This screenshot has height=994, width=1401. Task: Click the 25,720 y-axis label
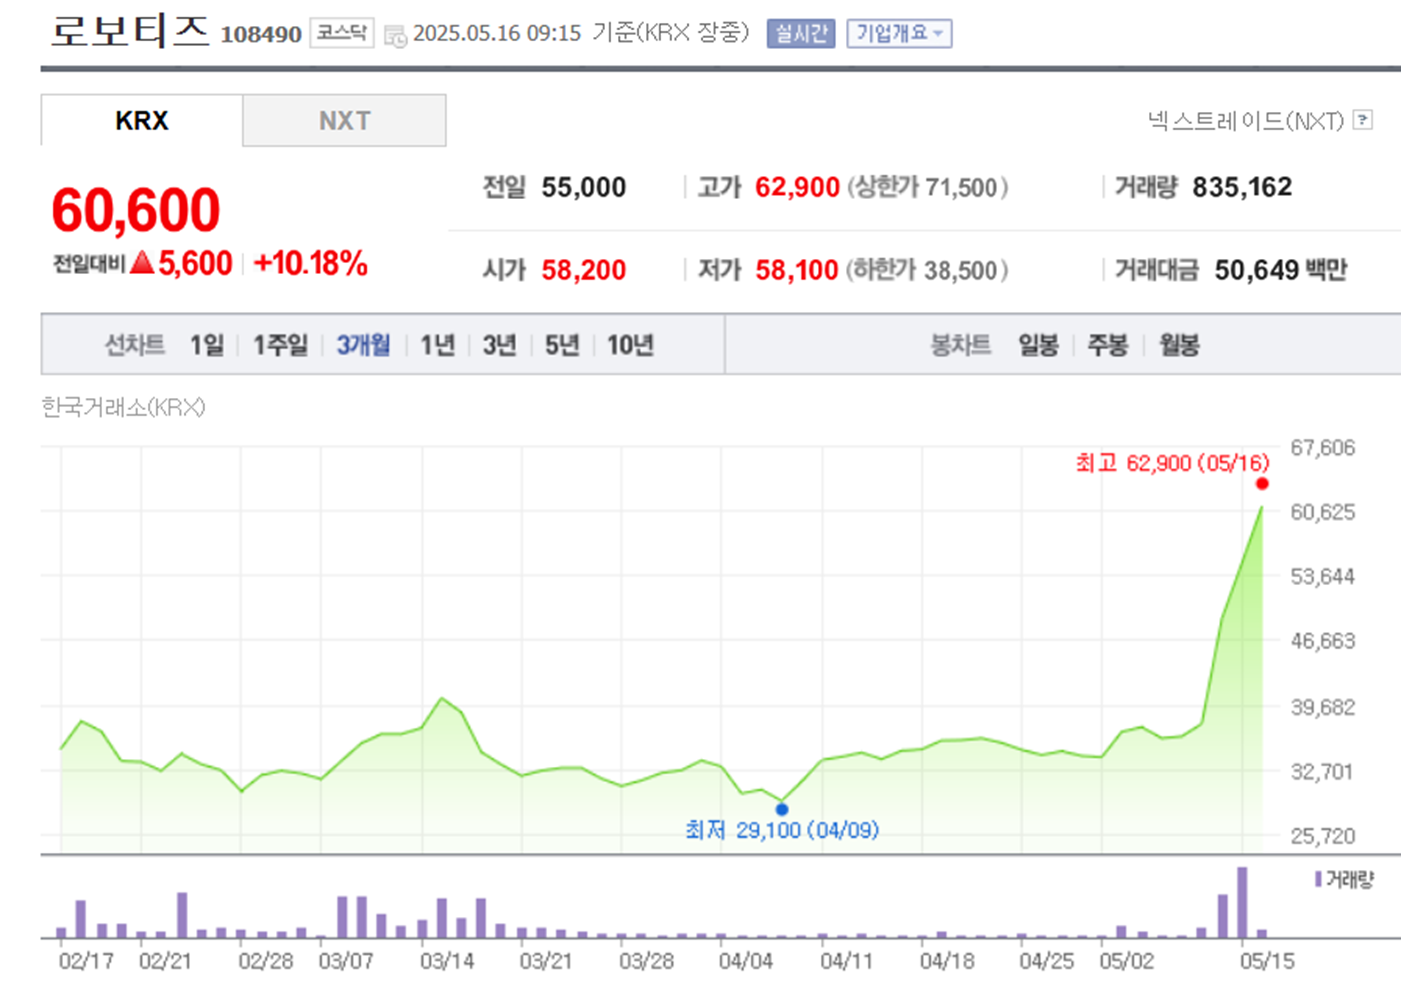coord(1322,835)
